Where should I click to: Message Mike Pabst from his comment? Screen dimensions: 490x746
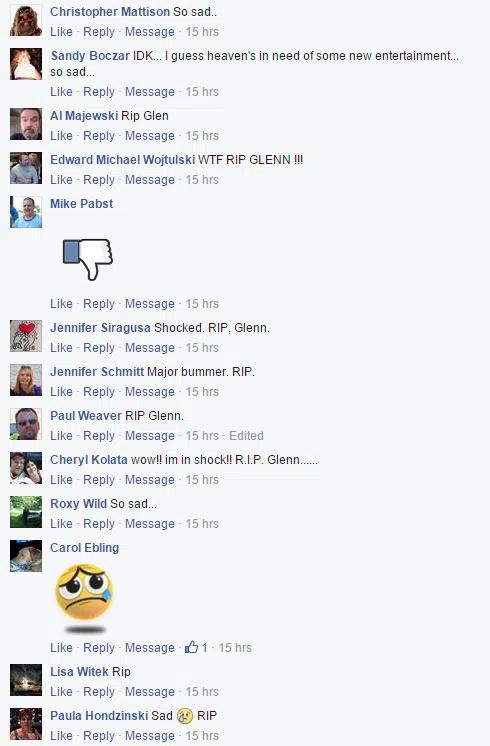pyautogui.click(x=150, y=304)
